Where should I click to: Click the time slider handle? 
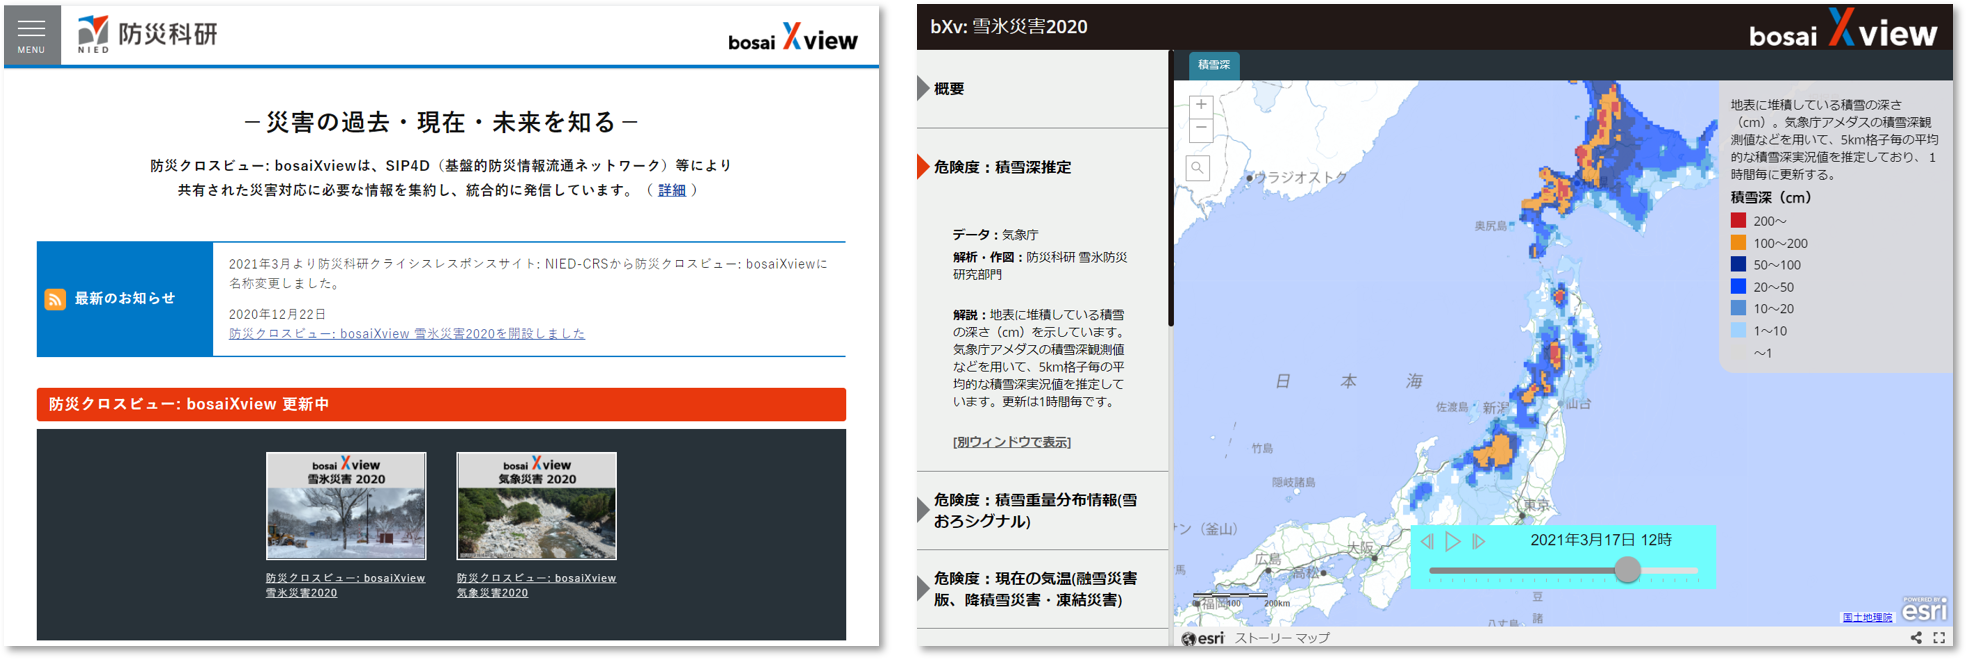(x=1627, y=570)
